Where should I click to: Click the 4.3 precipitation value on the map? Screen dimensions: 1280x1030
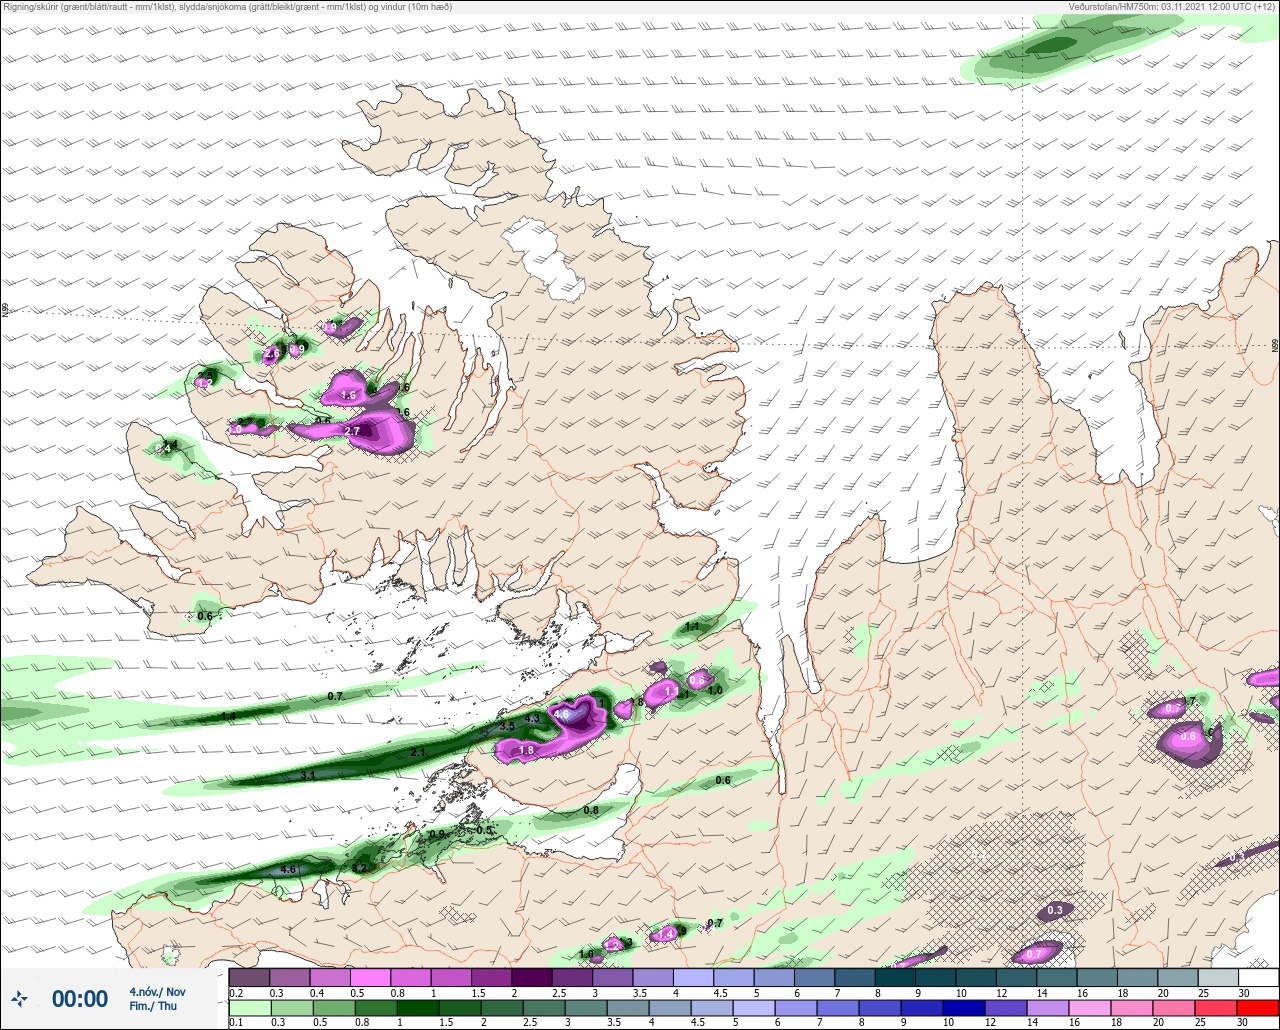click(x=532, y=718)
